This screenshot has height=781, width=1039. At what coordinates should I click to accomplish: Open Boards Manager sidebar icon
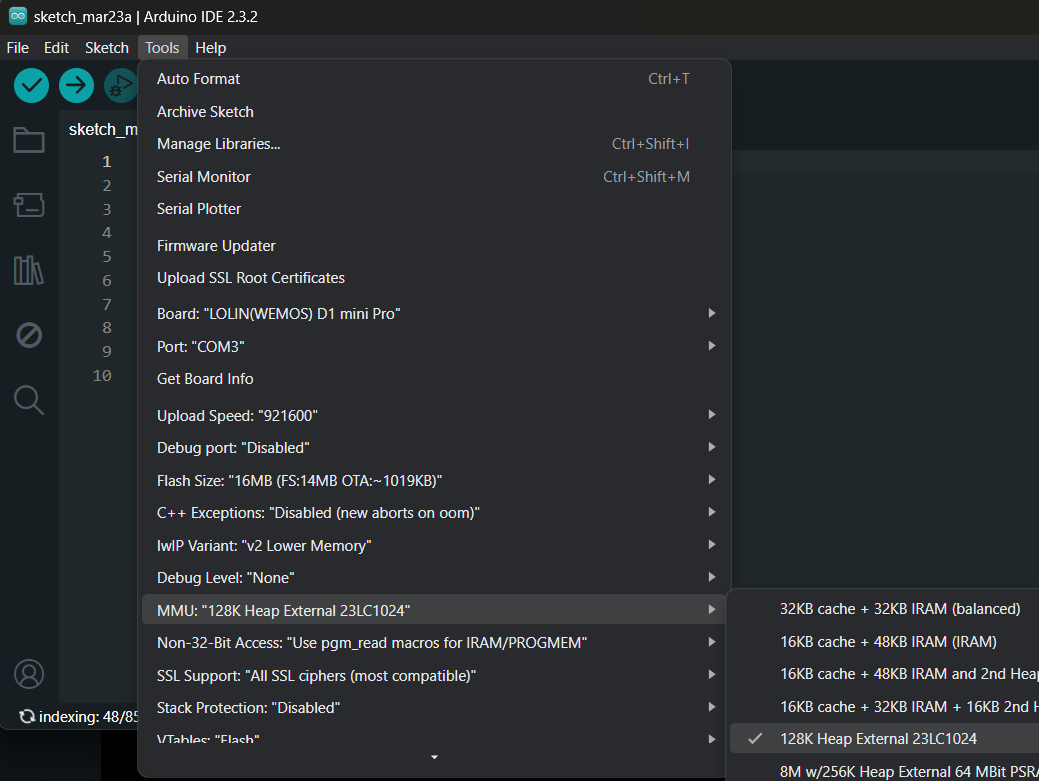[x=28, y=205]
